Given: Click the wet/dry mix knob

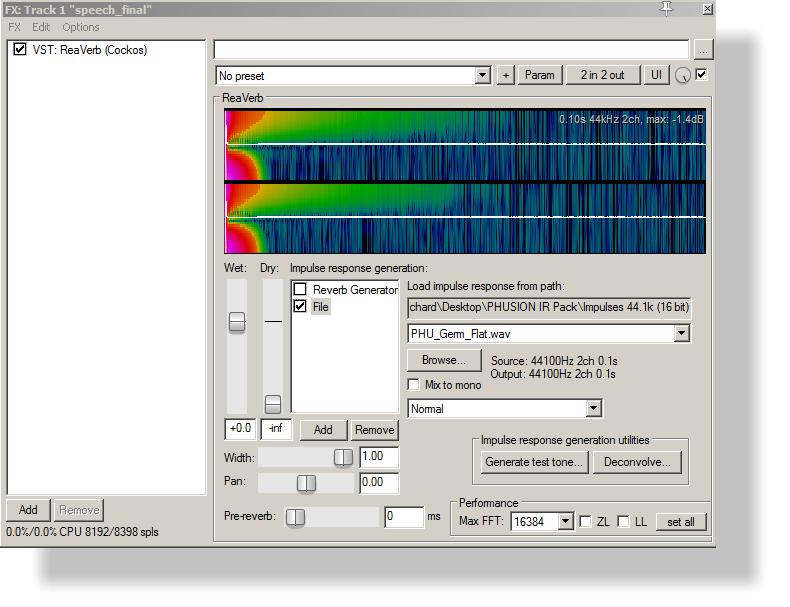Looking at the screenshot, I should [x=683, y=76].
